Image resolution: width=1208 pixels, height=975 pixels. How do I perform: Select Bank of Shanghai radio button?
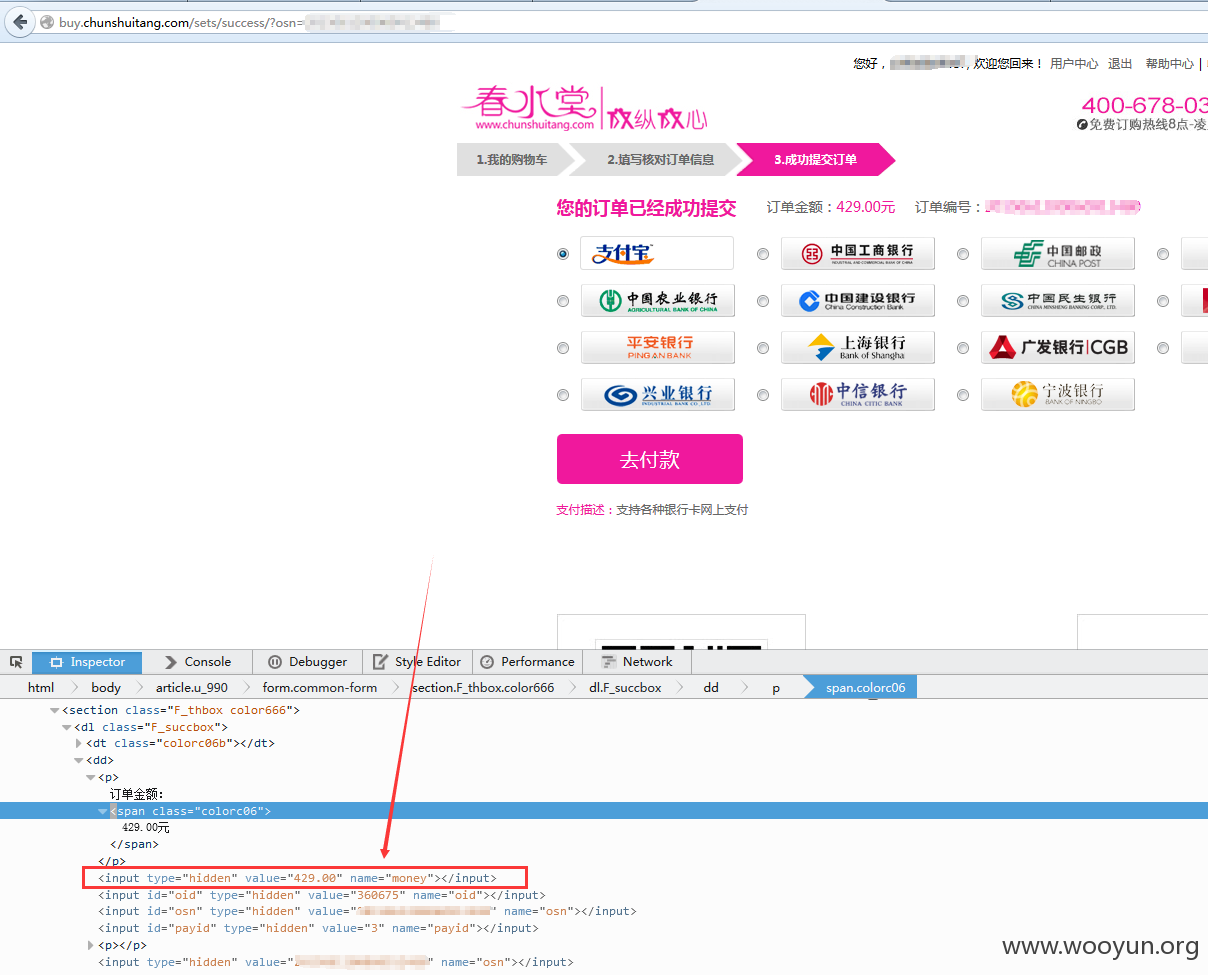click(763, 348)
